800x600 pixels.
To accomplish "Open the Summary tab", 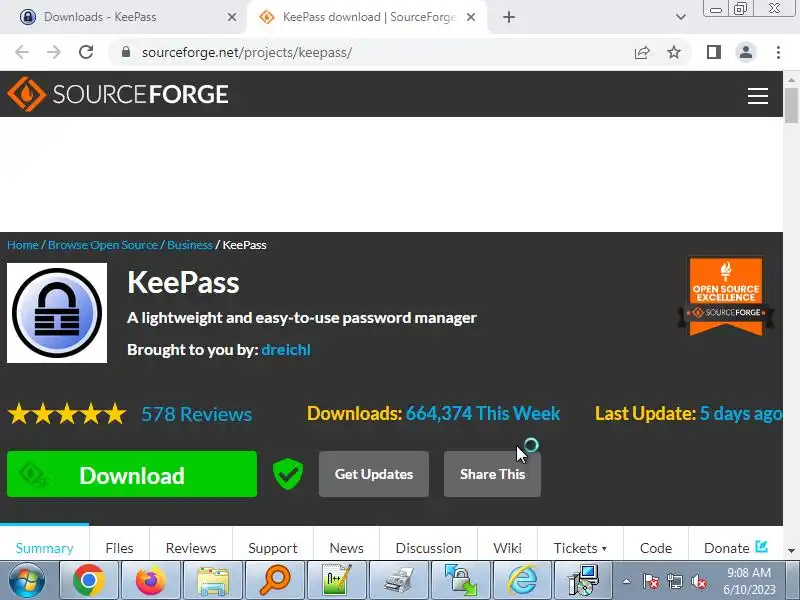I will tap(44, 548).
